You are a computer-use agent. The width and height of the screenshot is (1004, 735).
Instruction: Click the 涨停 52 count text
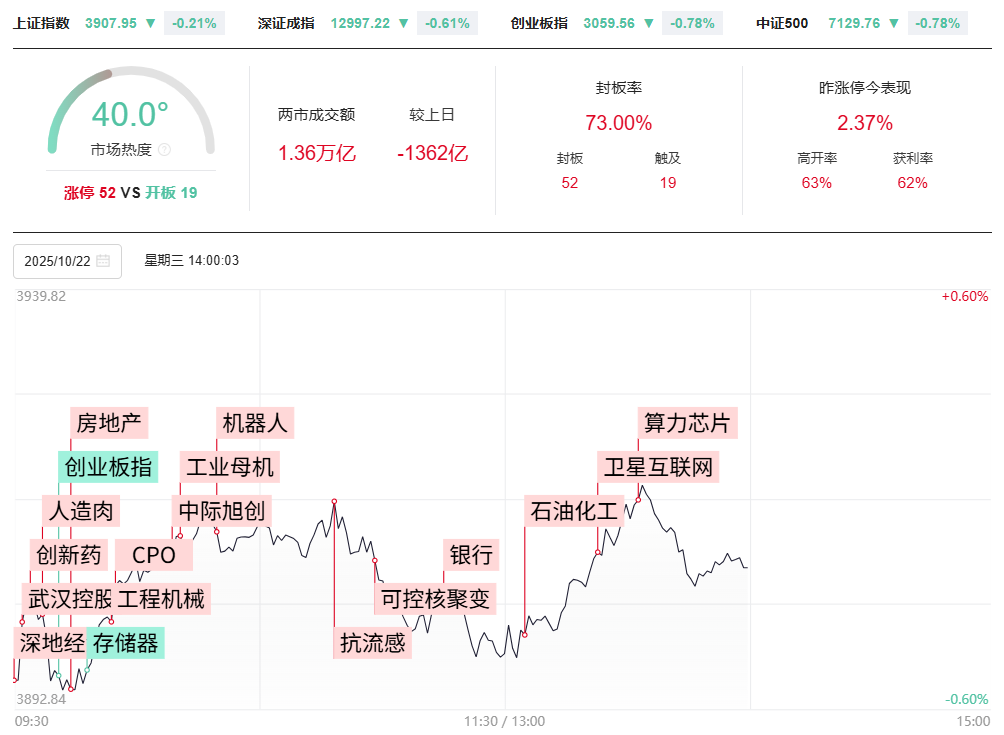90,193
